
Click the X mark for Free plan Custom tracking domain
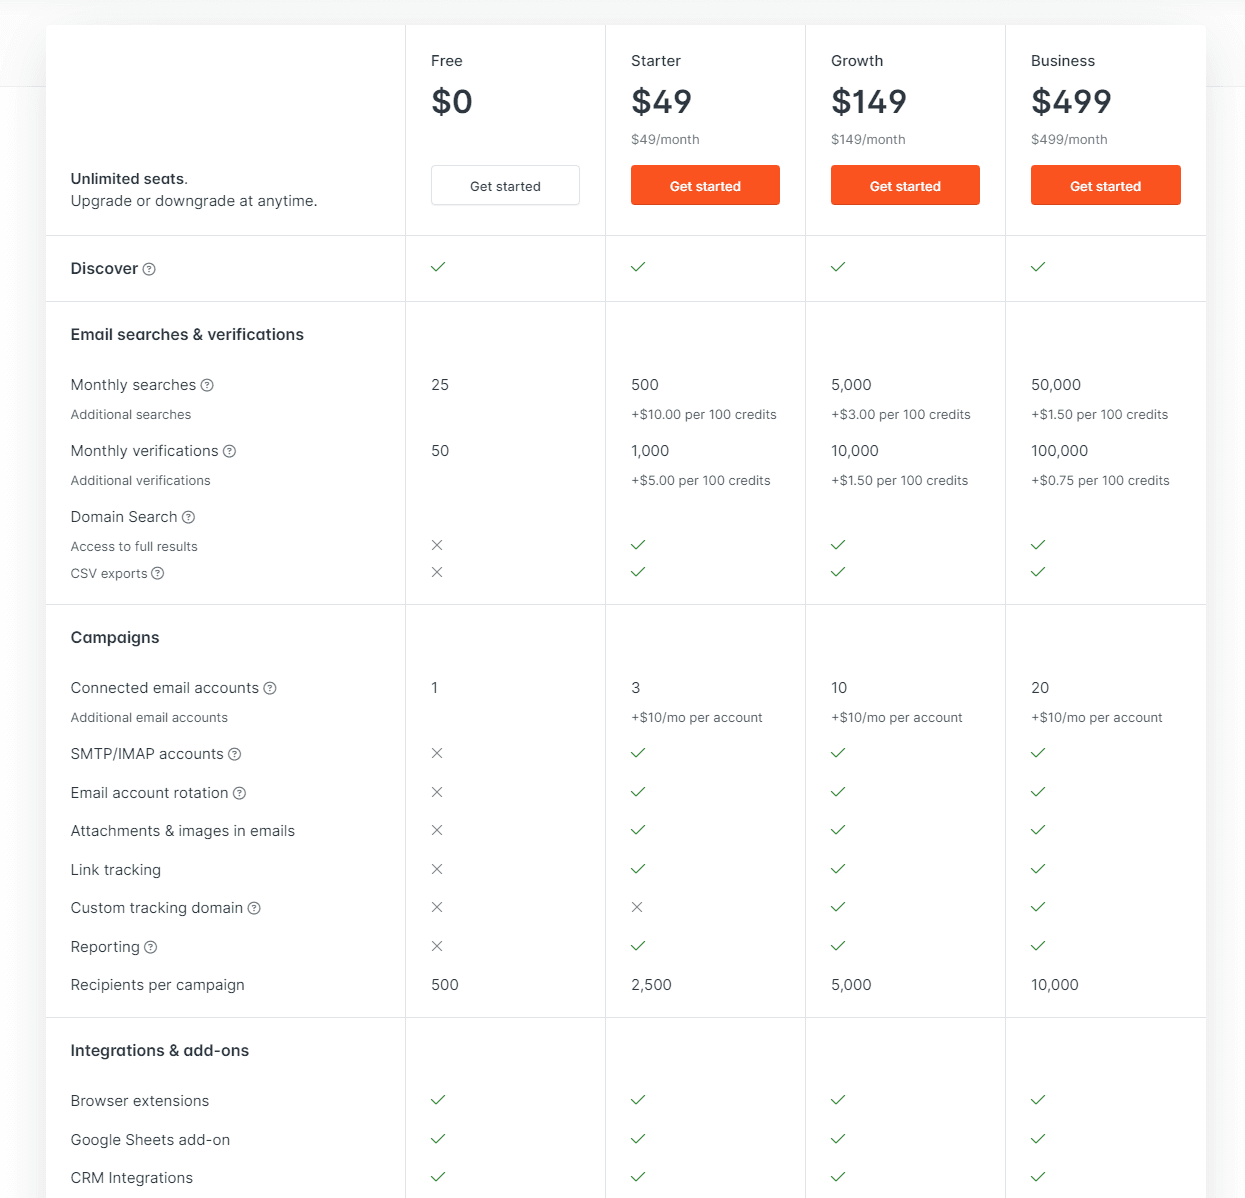(x=437, y=907)
